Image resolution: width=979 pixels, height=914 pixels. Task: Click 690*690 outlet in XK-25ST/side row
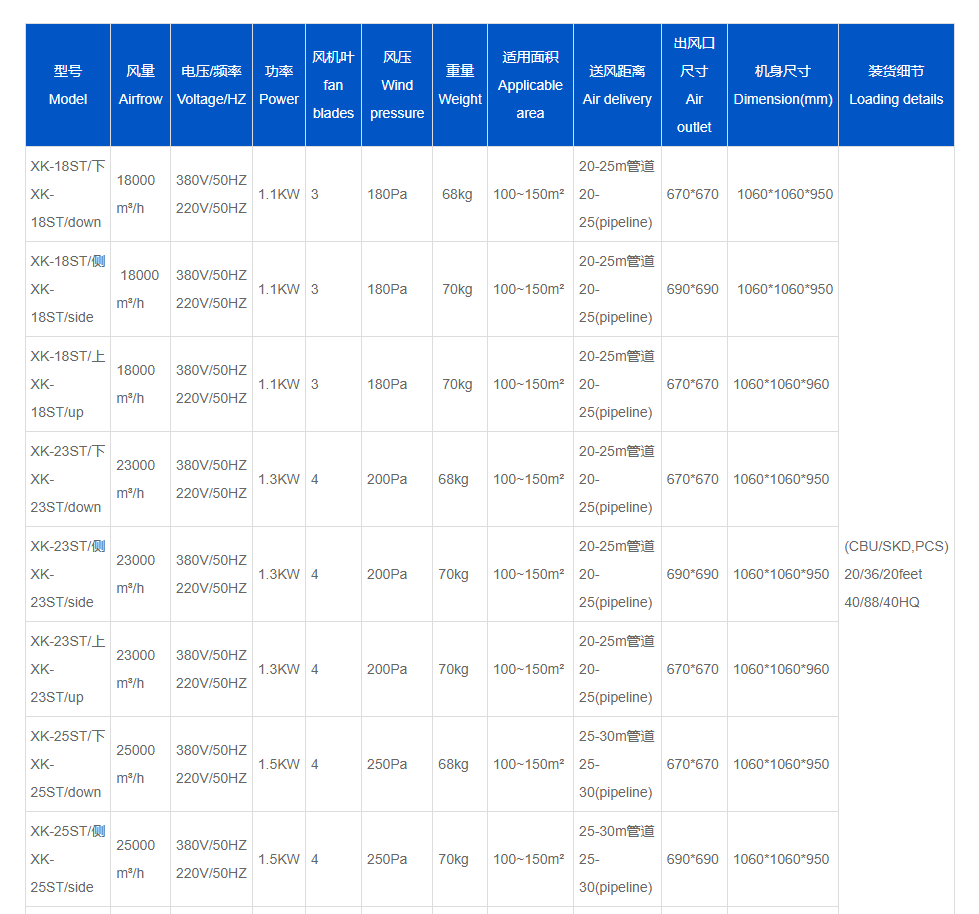[692, 858]
